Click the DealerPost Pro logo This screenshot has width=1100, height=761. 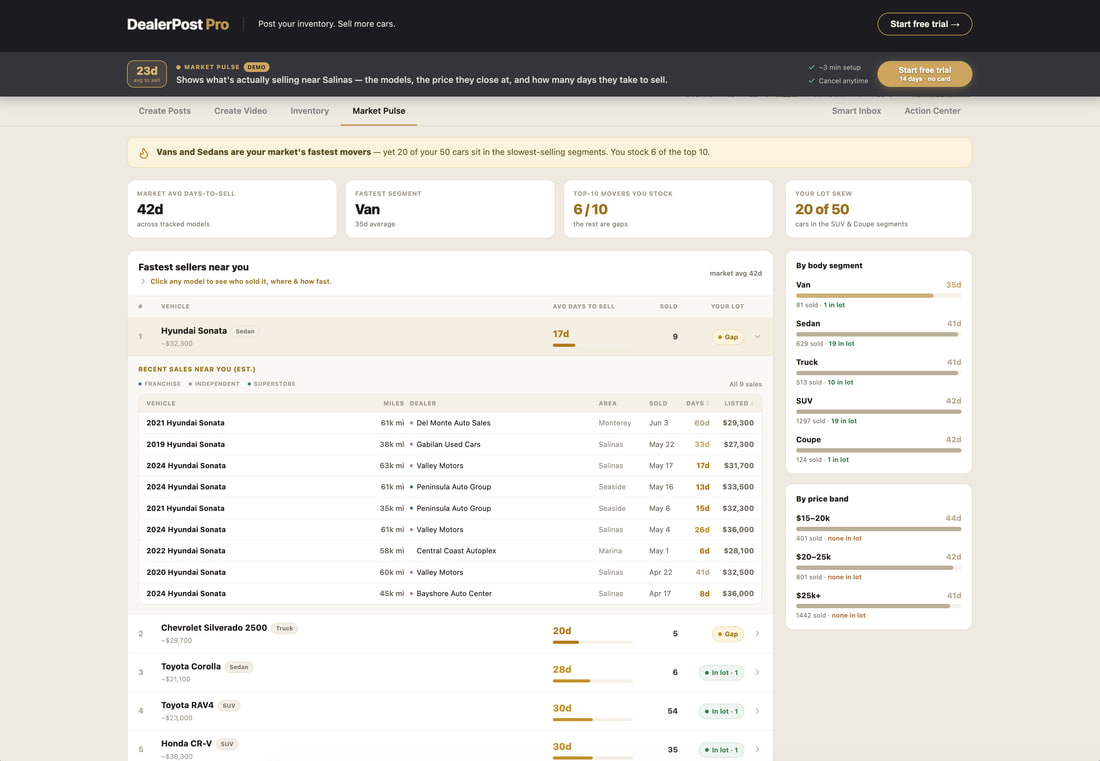[178, 24]
